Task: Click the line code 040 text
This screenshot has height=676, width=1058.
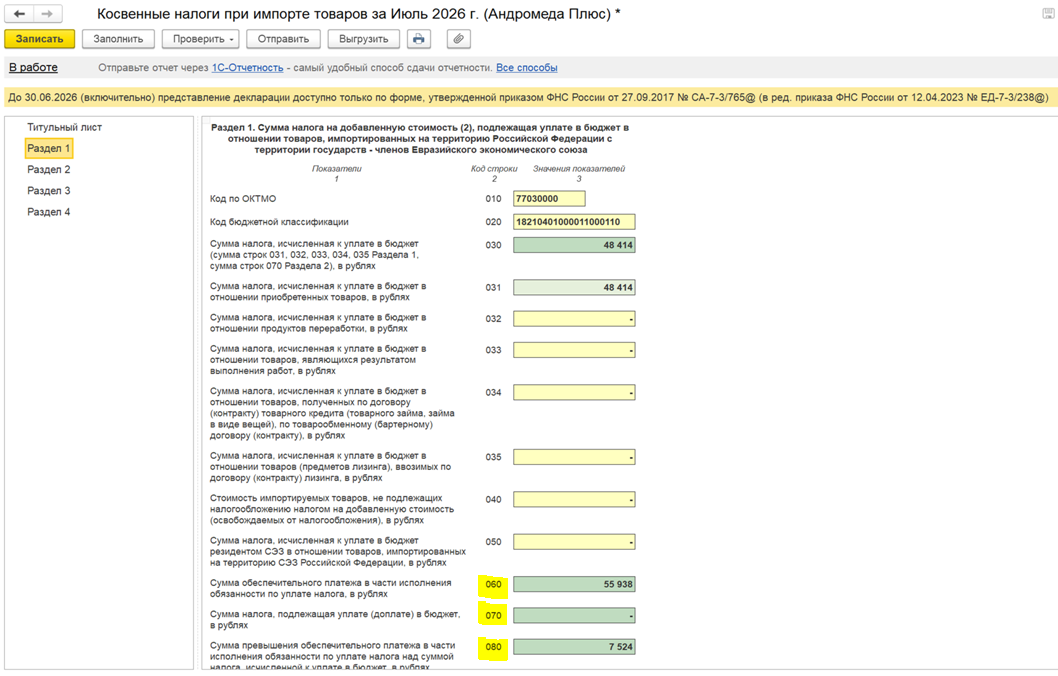Action: (x=493, y=500)
